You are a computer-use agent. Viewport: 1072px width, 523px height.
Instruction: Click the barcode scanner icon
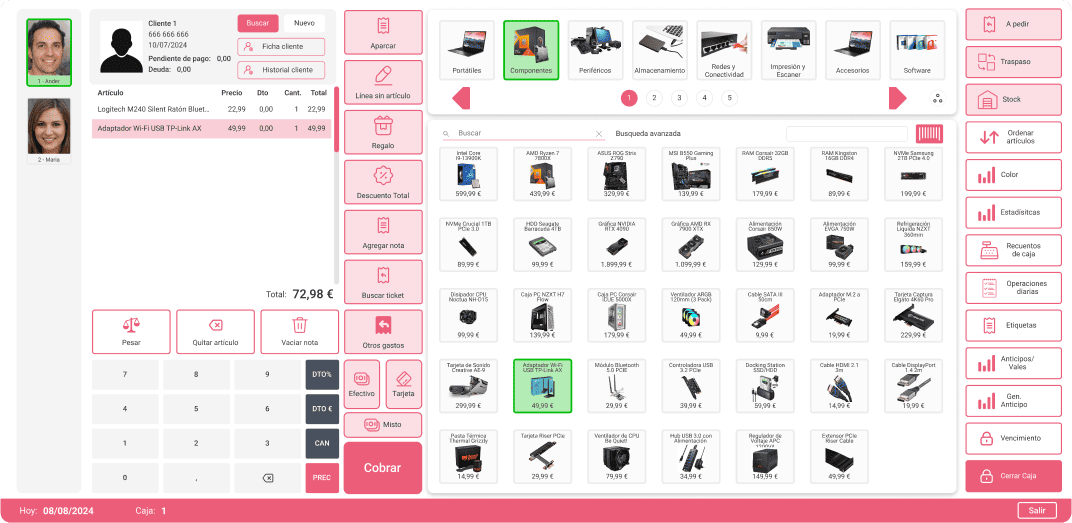coord(928,134)
